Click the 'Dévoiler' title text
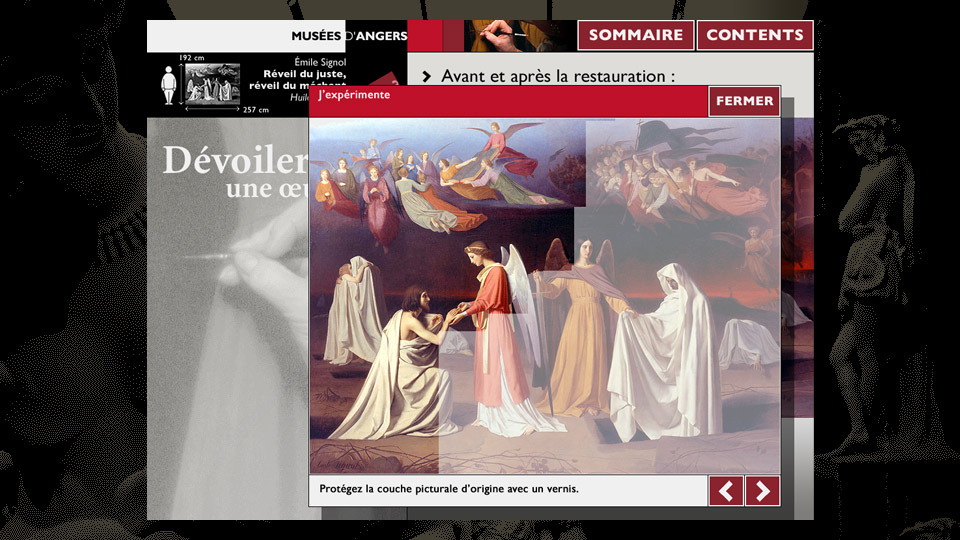Viewport: 960px width, 540px height. pyautogui.click(x=235, y=160)
